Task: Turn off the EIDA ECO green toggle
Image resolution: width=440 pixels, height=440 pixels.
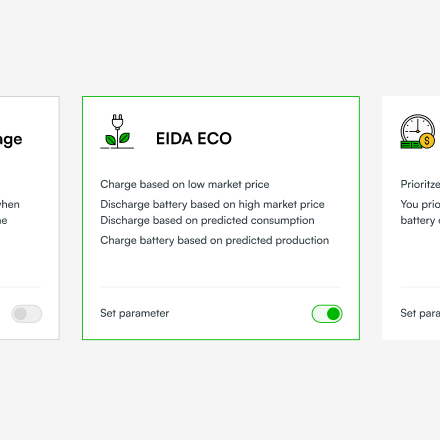Action: point(327,314)
